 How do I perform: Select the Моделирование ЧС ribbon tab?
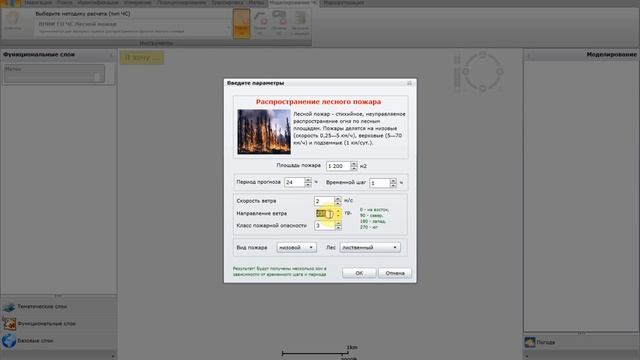click(x=294, y=3)
